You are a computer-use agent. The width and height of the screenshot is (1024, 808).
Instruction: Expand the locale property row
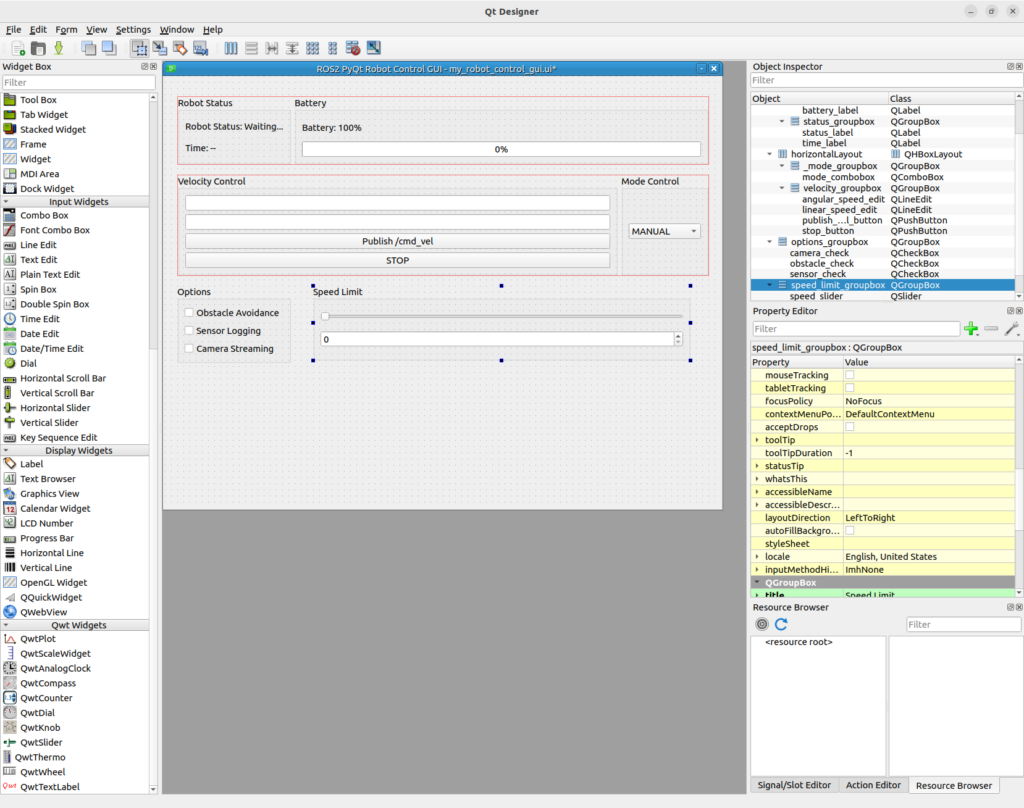[758, 557]
